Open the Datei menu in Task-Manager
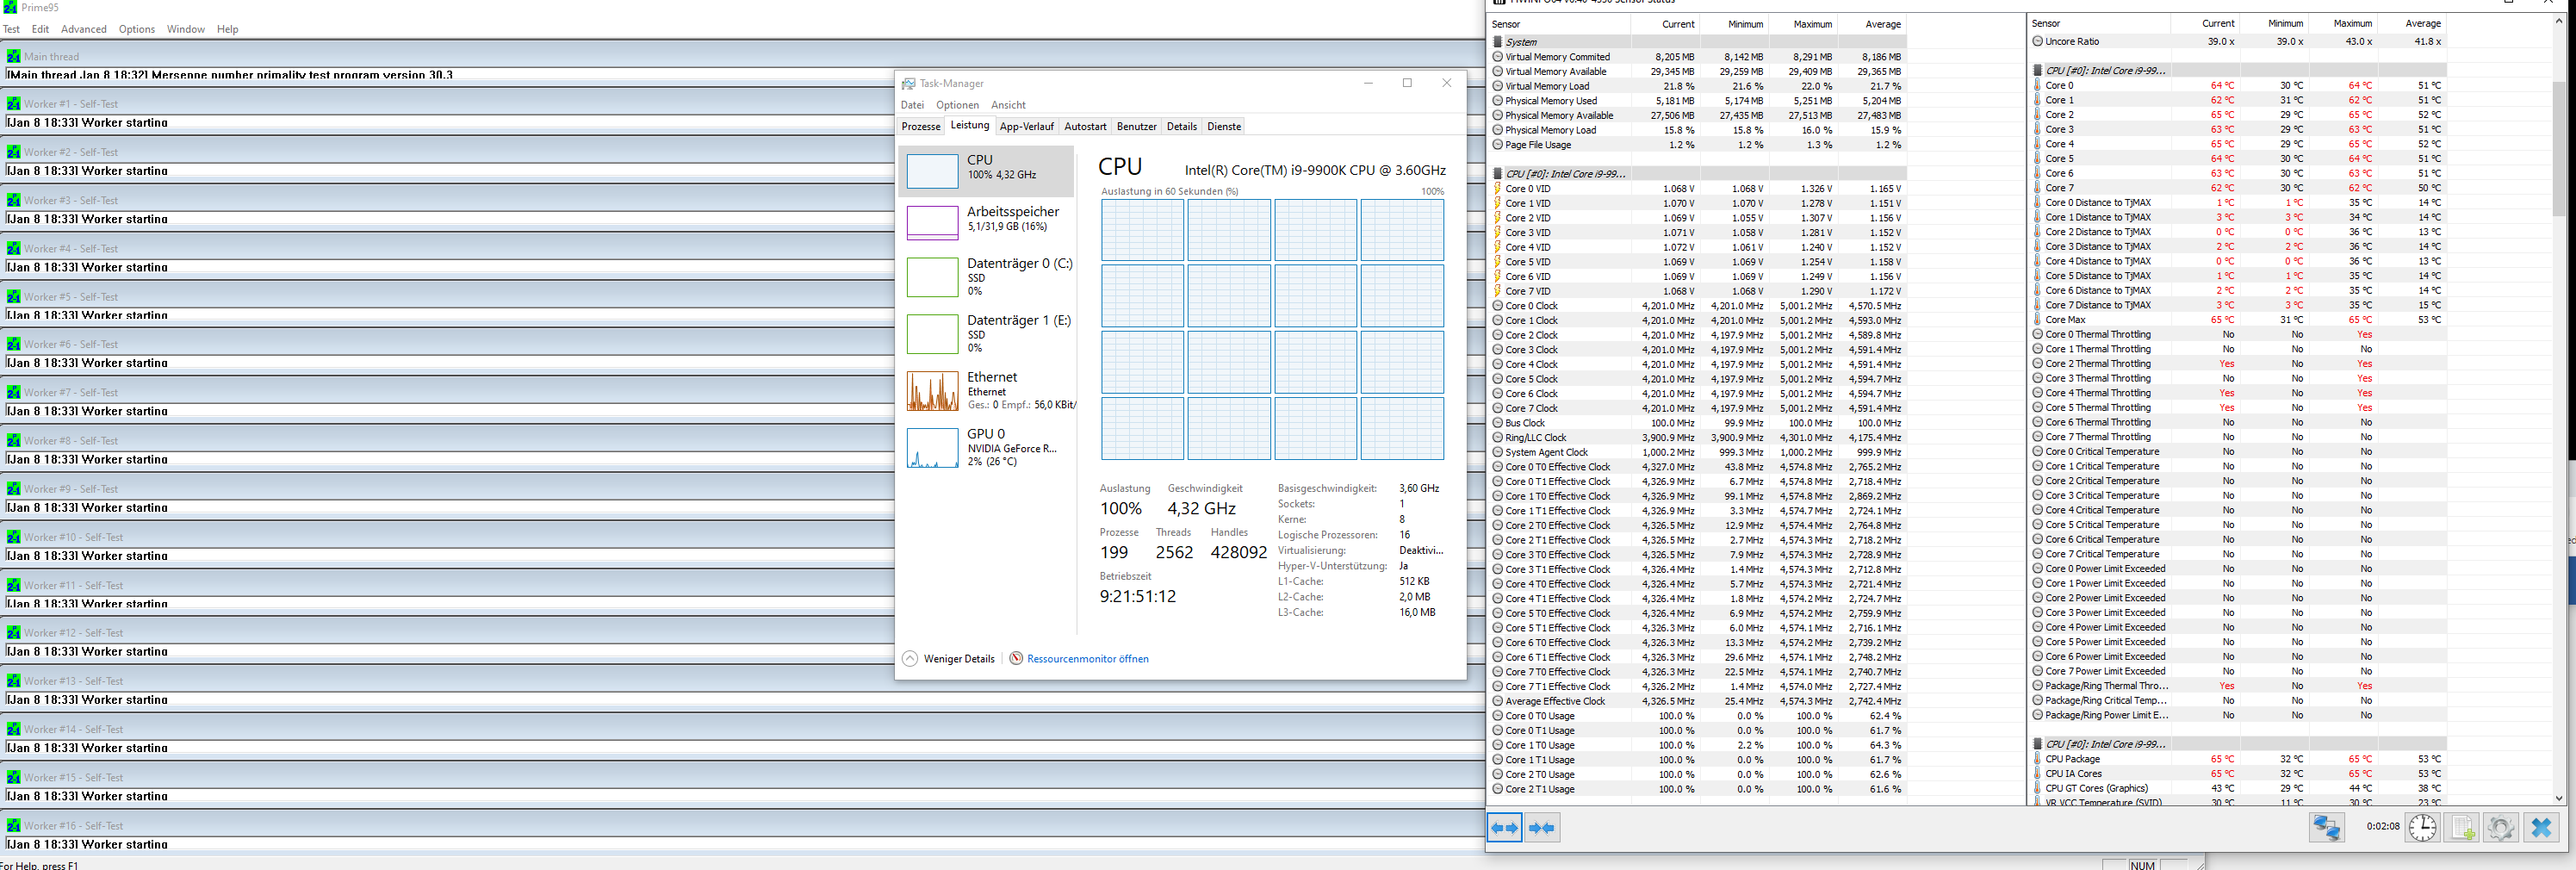The height and width of the screenshot is (870, 2576). 912,105
